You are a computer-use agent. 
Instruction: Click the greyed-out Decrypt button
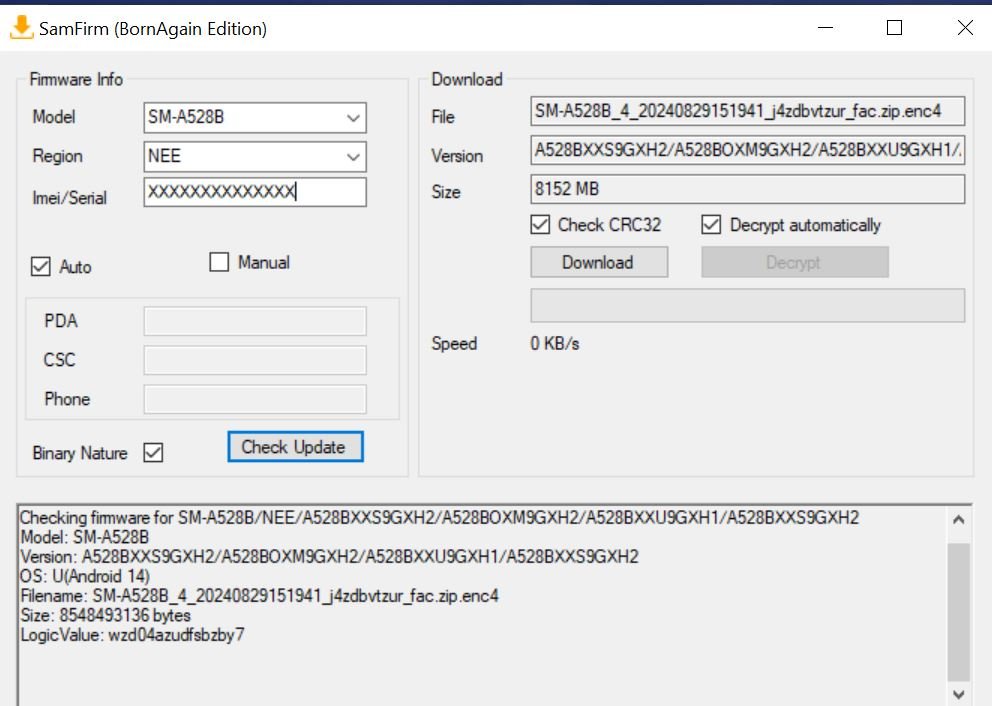click(795, 262)
